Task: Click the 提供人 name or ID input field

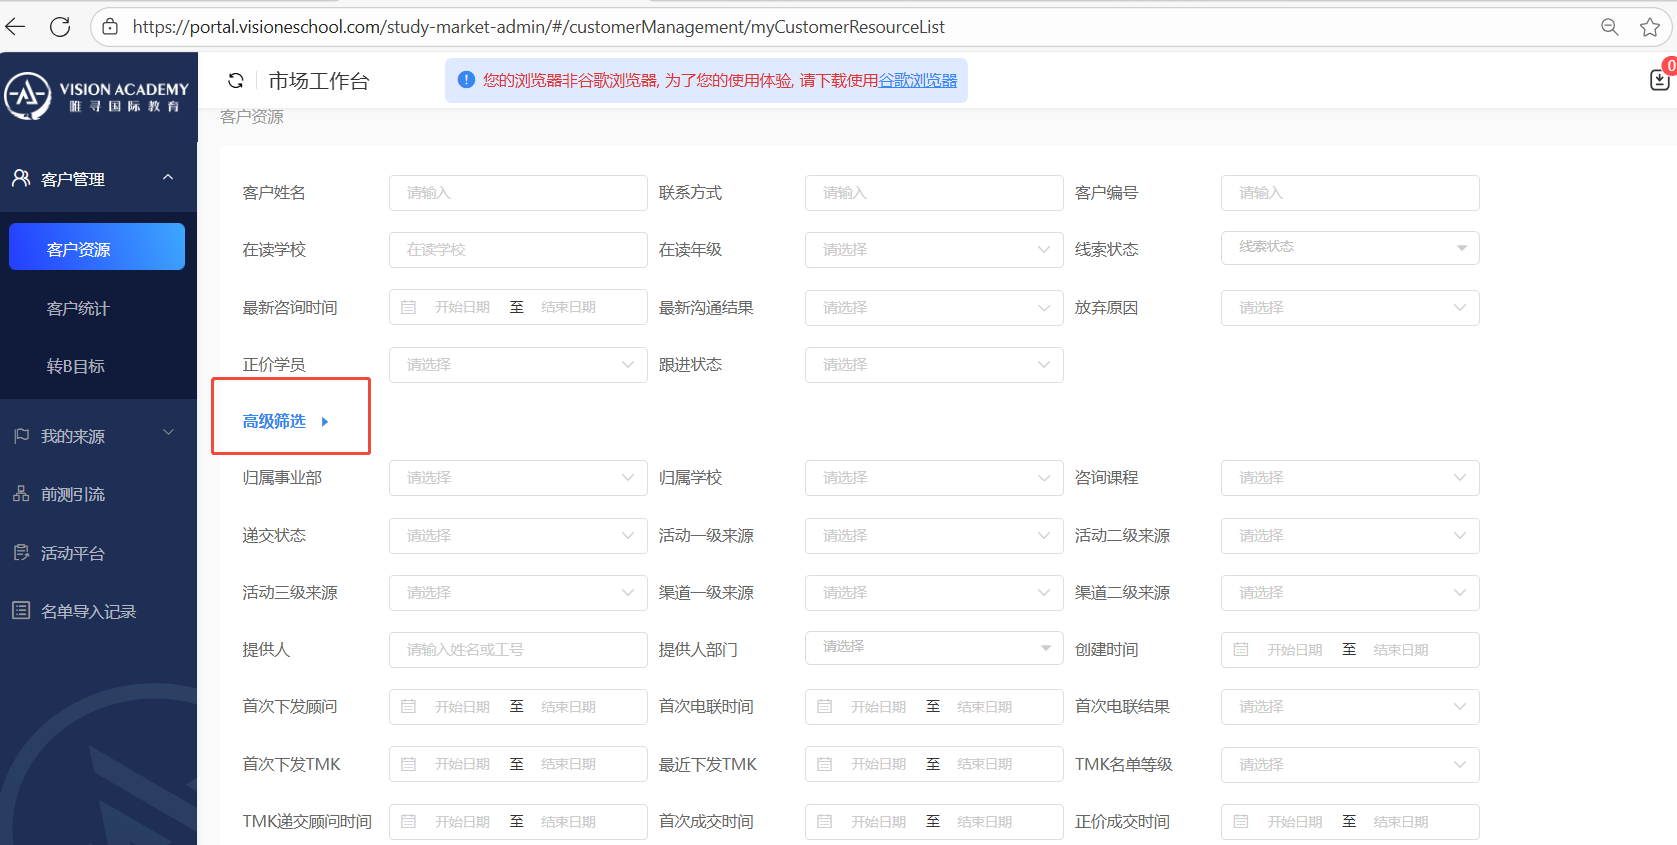Action: [x=517, y=650]
